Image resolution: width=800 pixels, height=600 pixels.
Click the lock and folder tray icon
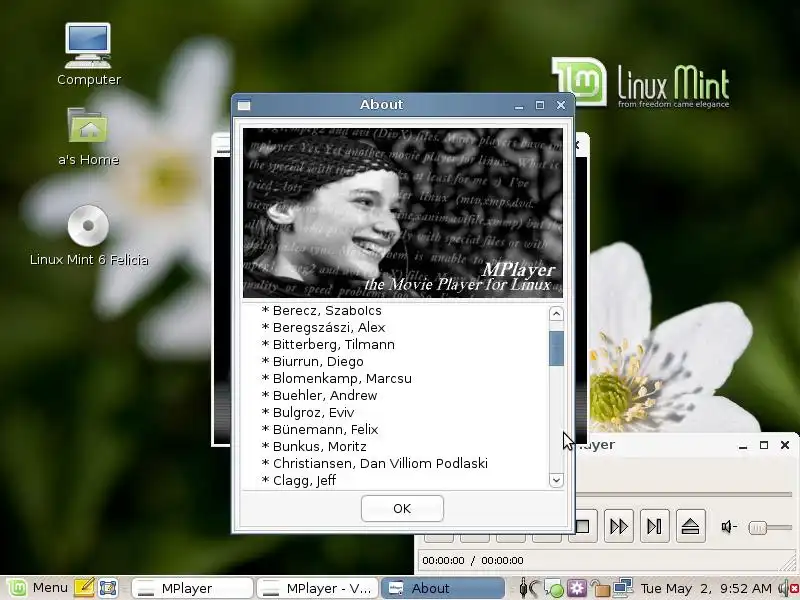(600, 588)
